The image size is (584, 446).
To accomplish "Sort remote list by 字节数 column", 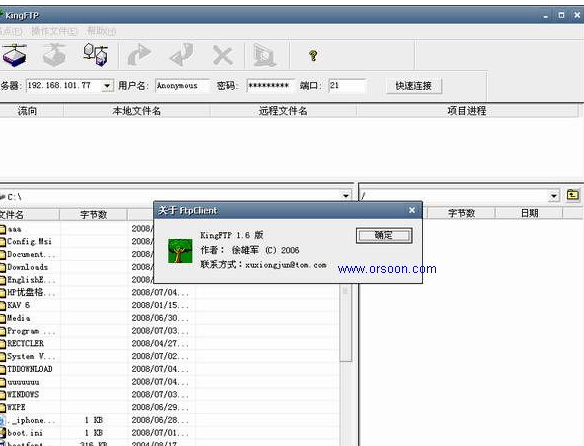I will tap(461, 213).
